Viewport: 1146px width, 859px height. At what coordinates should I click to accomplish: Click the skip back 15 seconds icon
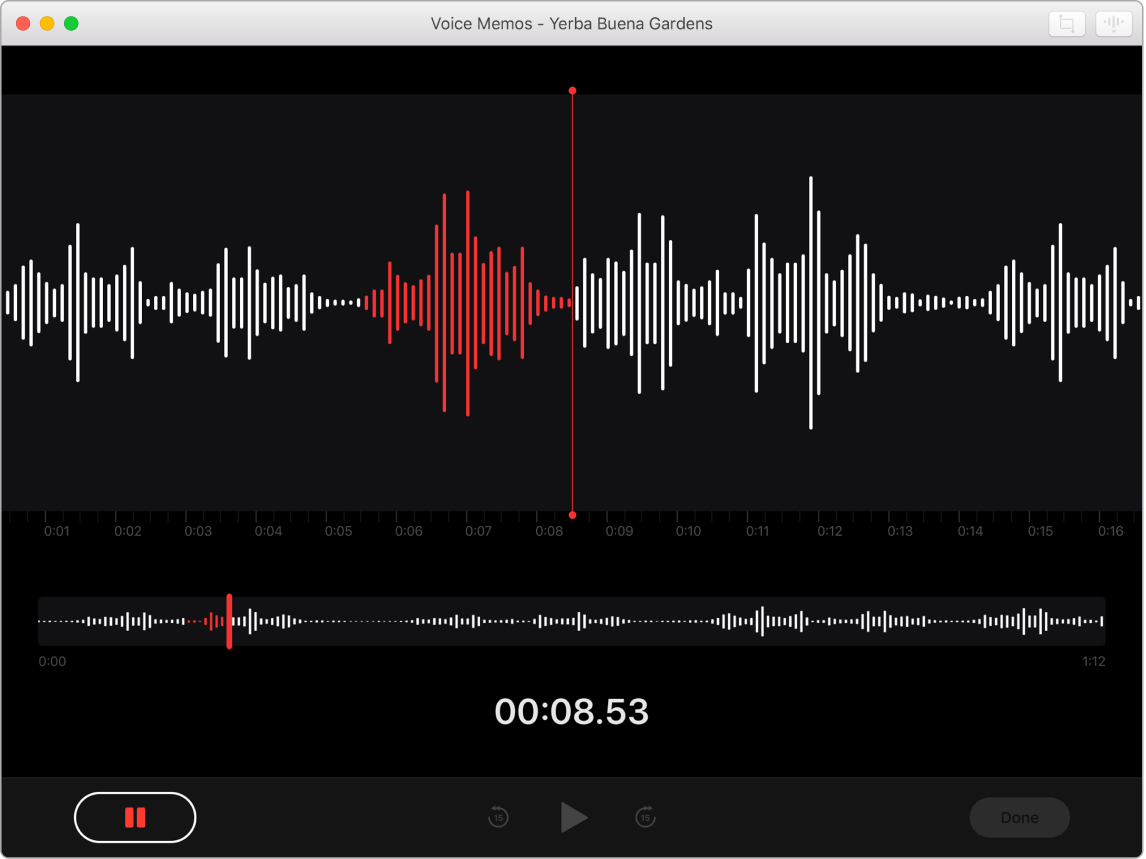(497, 817)
